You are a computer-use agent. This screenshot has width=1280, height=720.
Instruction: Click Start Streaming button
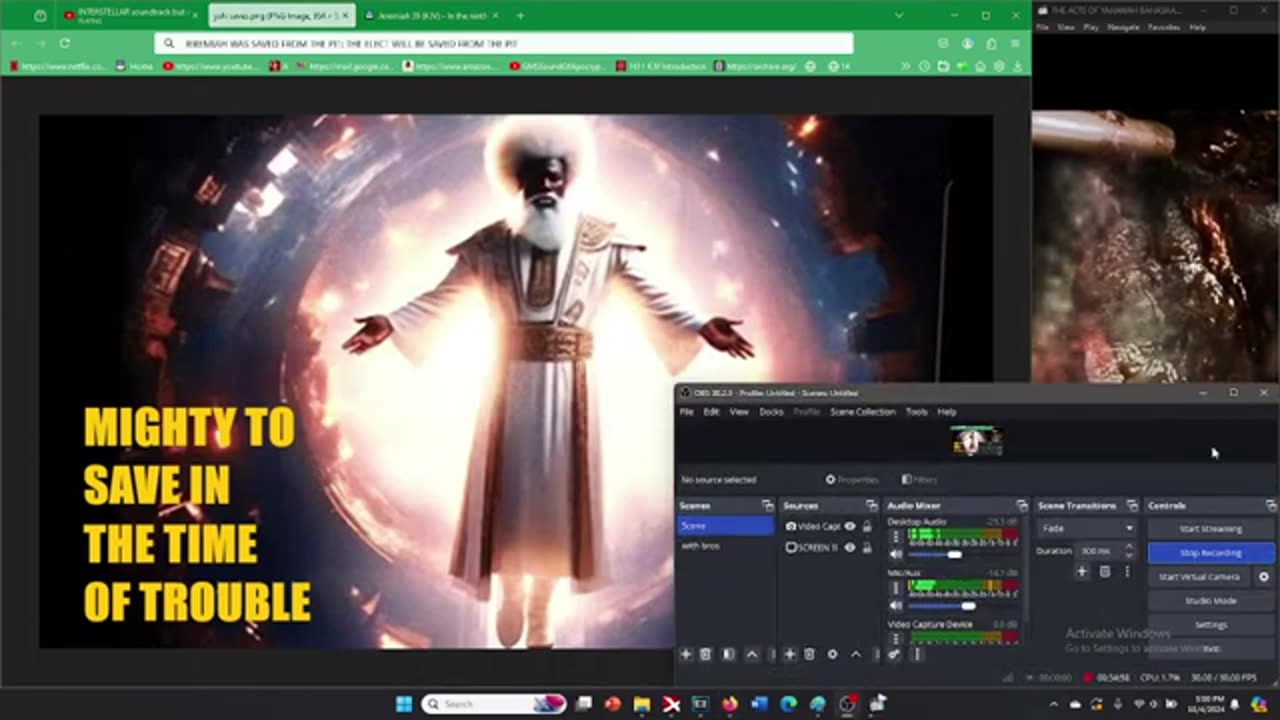pyautogui.click(x=1211, y=529)
